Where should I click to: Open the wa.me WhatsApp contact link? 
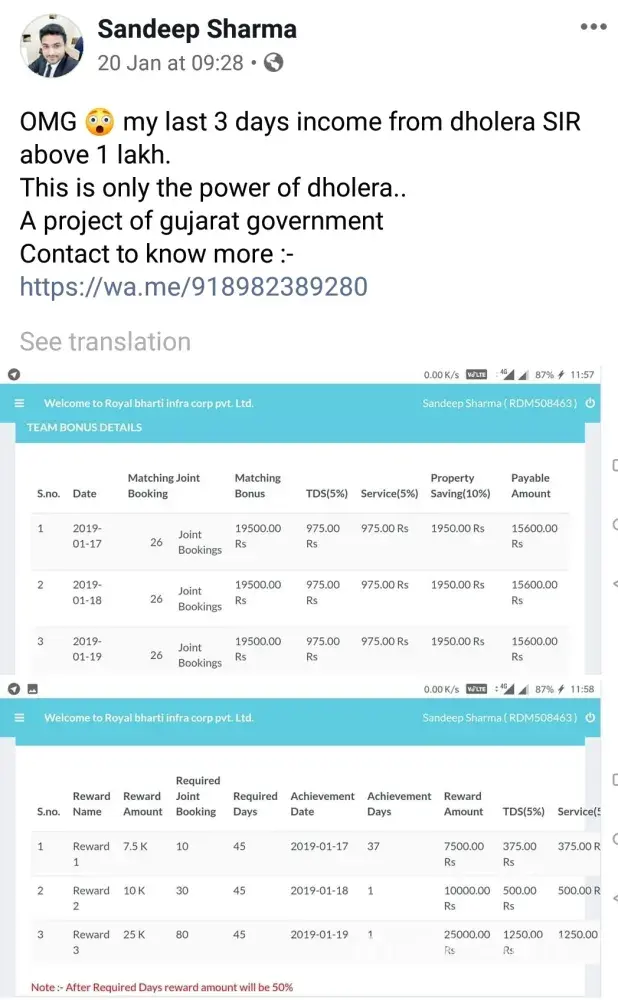193,287
